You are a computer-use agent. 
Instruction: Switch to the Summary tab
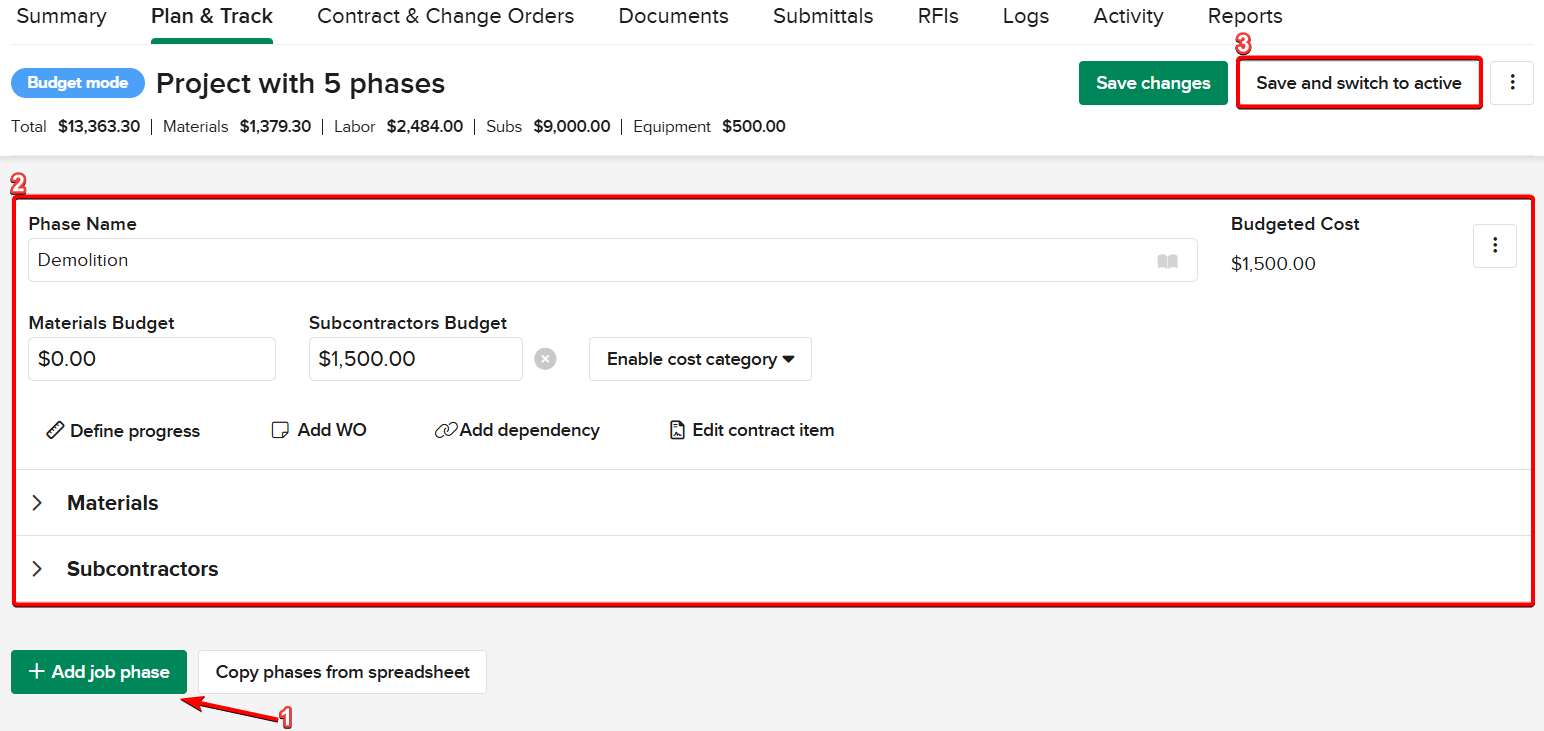(x=61, y=17)
